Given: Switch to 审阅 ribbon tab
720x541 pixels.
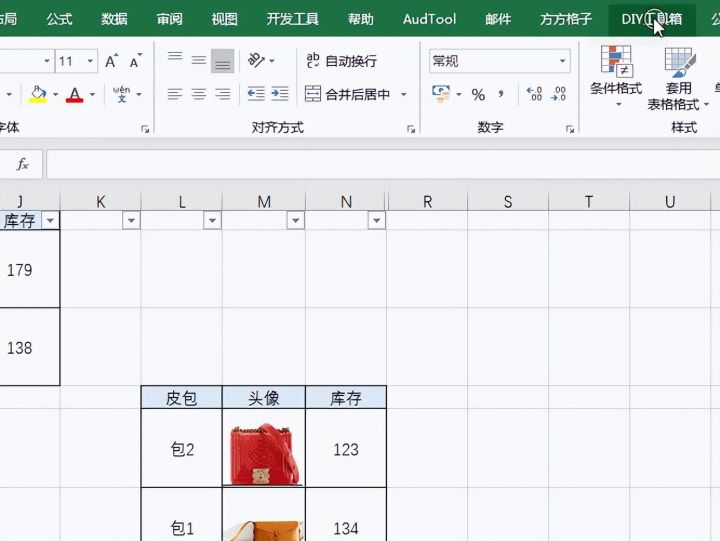Looking at the screenshot, I should point(169,19).
